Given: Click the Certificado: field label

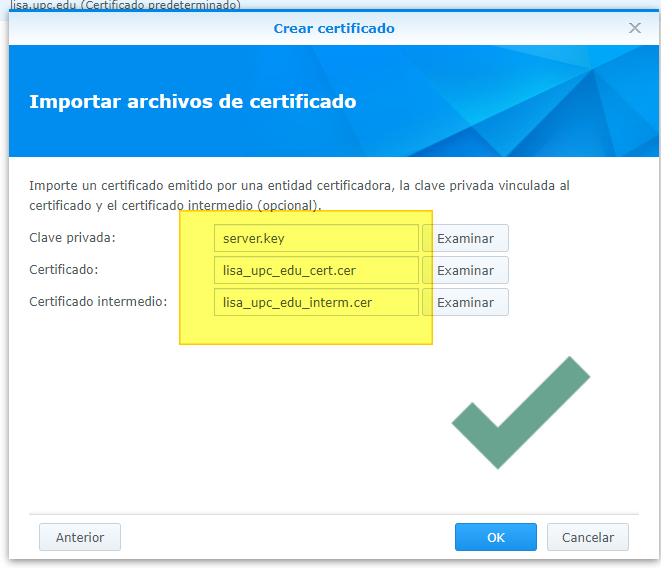Looking at the screenshot, I should (63, 270).
